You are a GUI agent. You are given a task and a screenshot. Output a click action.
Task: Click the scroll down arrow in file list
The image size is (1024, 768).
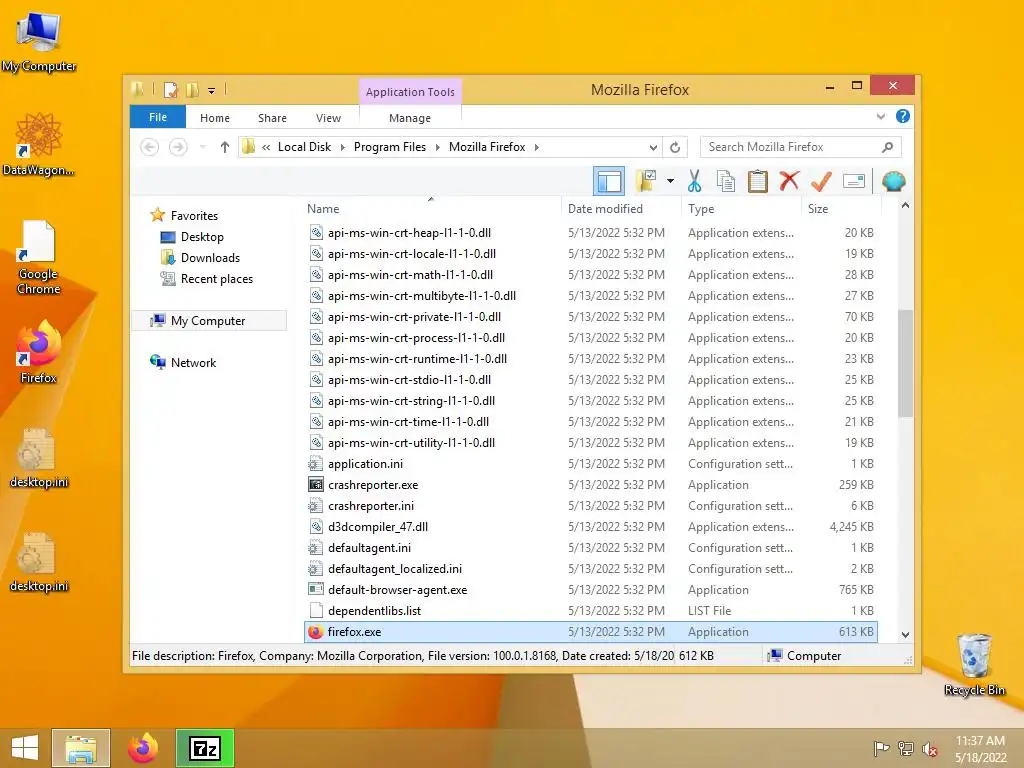coord(905,634)
